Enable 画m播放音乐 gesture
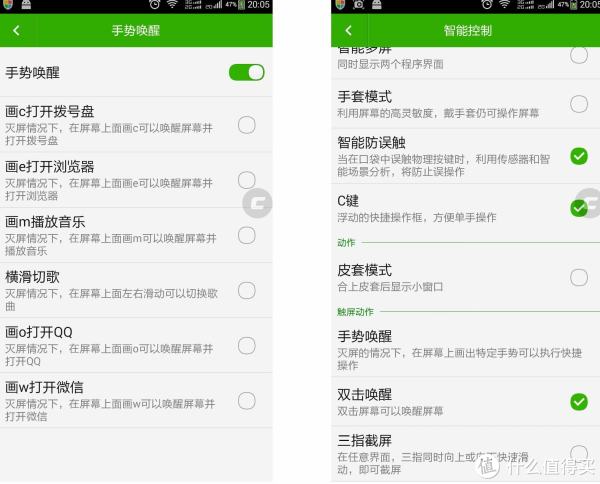 click(246, 235)
